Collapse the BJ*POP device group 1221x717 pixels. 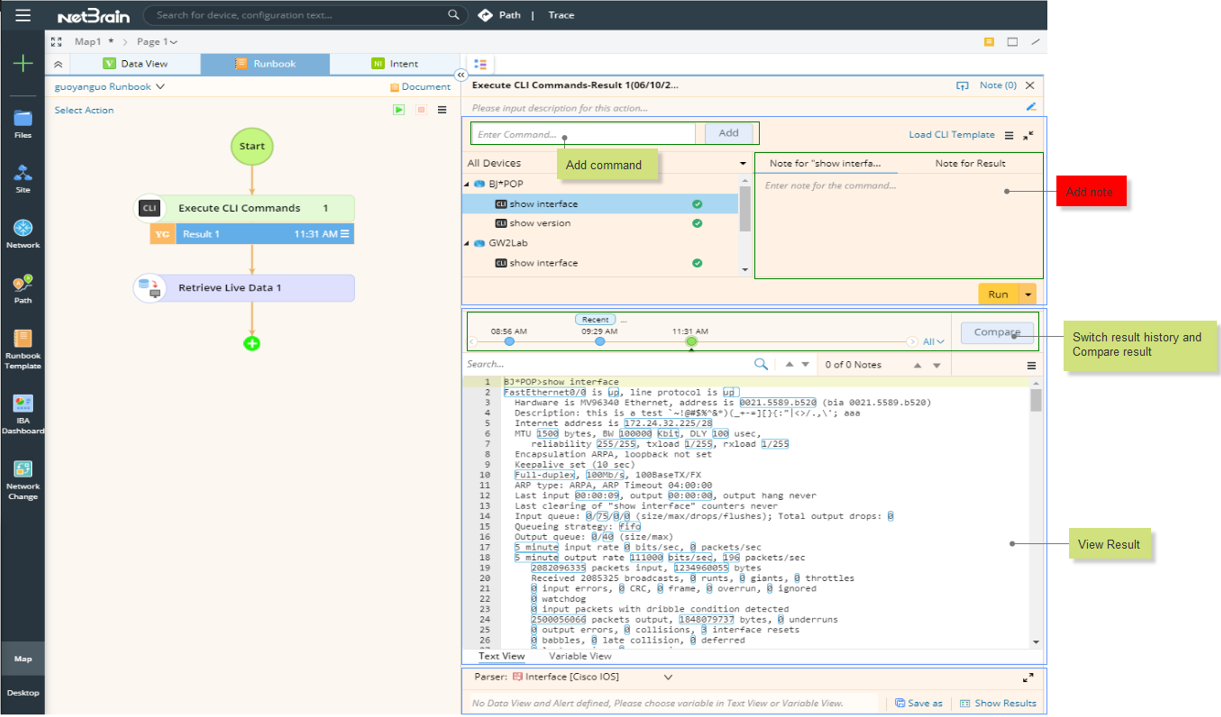[467, 183]
